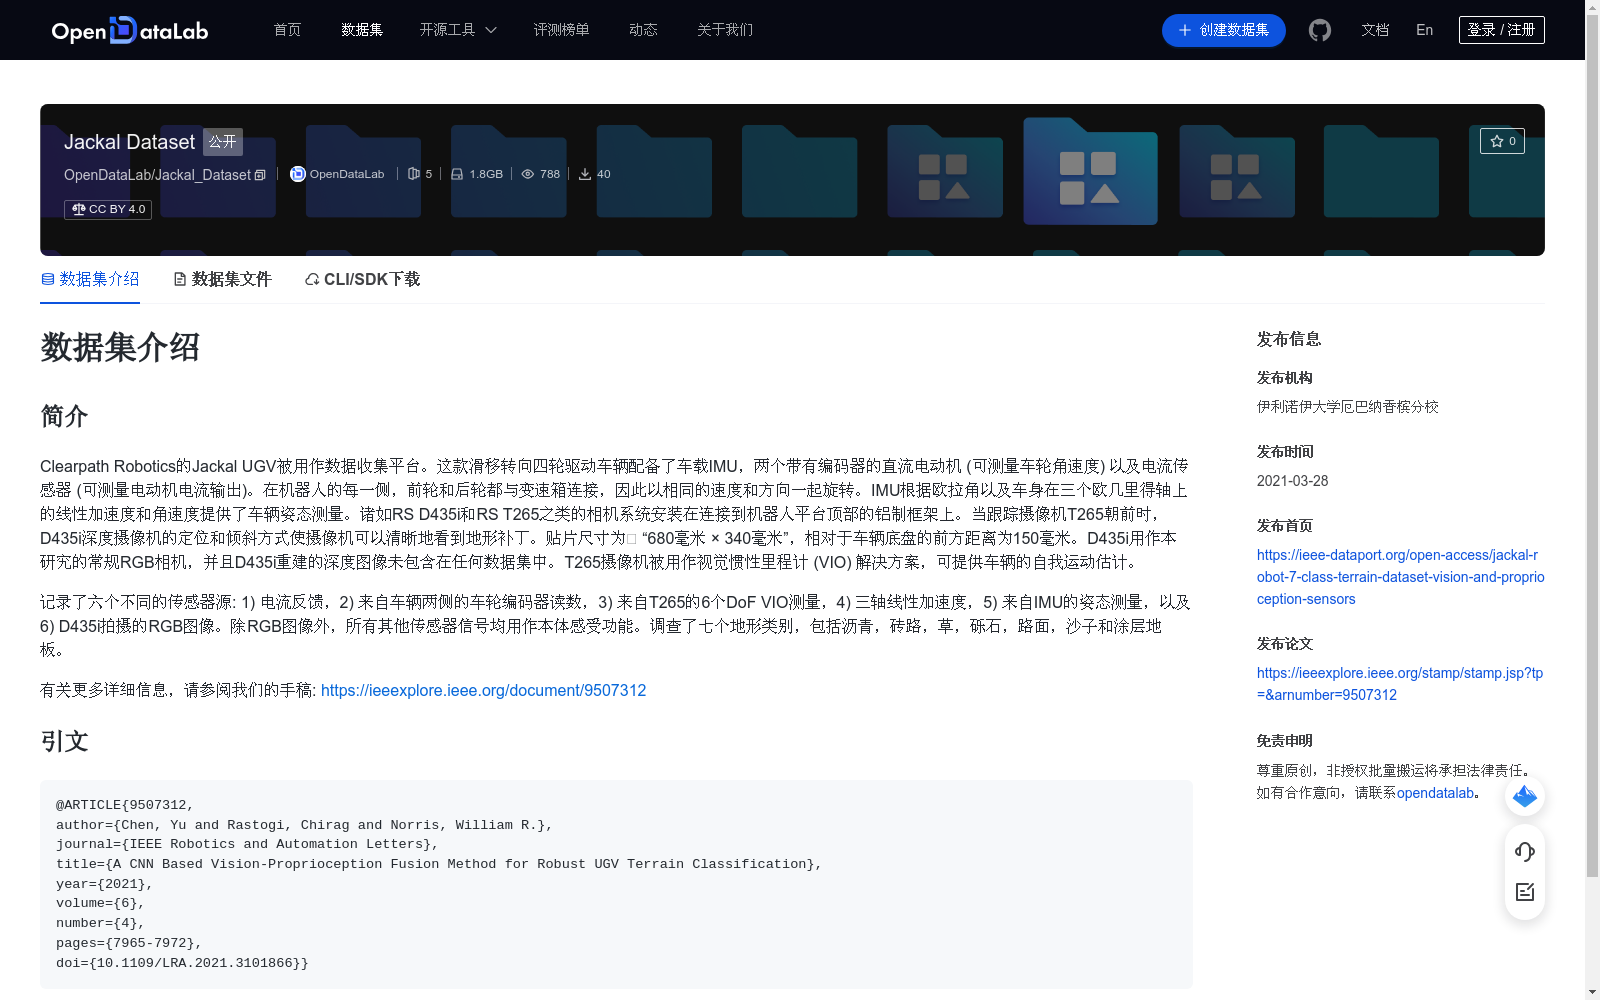Click the 发布时间 date 2021-03-28
Image resolution: width=1600 pixels, height=1000 pixels.
(x=1292, y=481)
